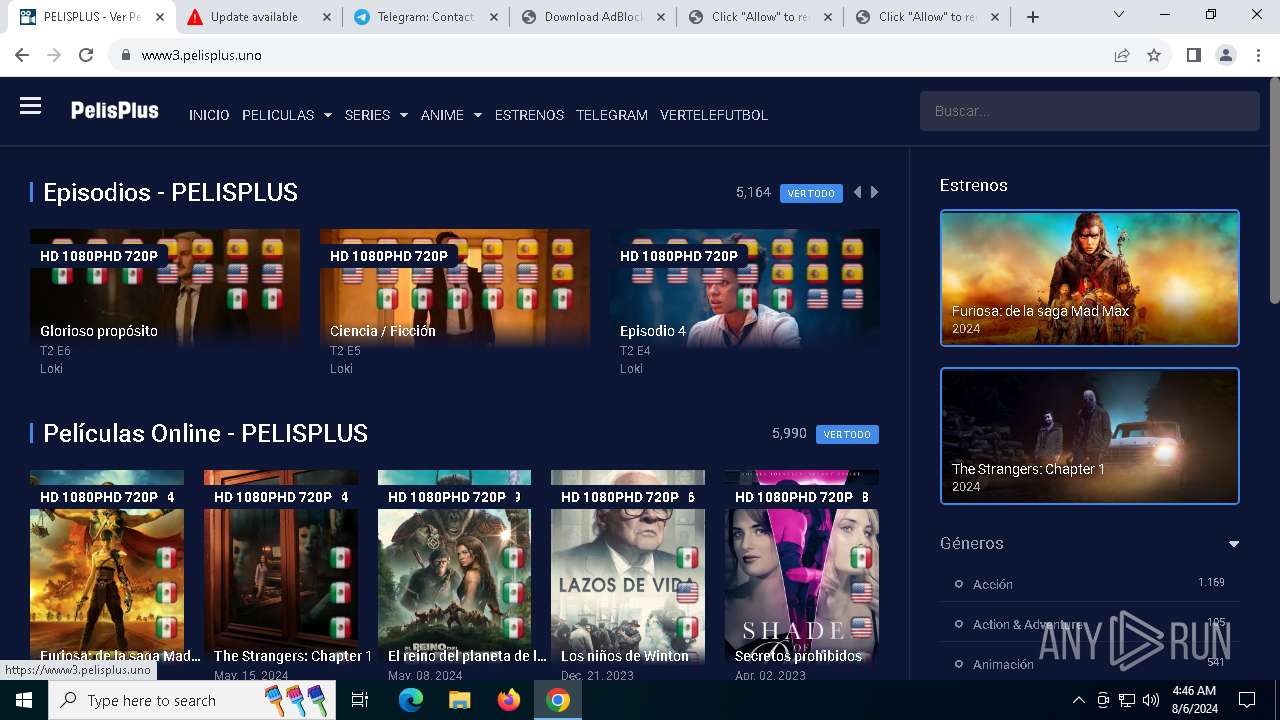Open ESTRENOS page
The image size is (1280, 720).
pyautogui.click(x=529, y=115)
